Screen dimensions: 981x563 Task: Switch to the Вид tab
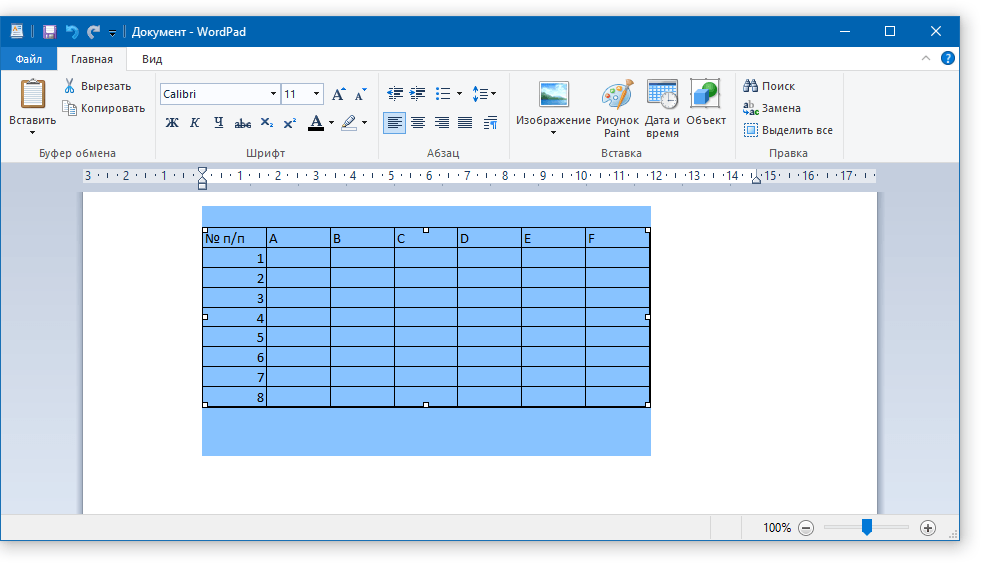[152, 59]
